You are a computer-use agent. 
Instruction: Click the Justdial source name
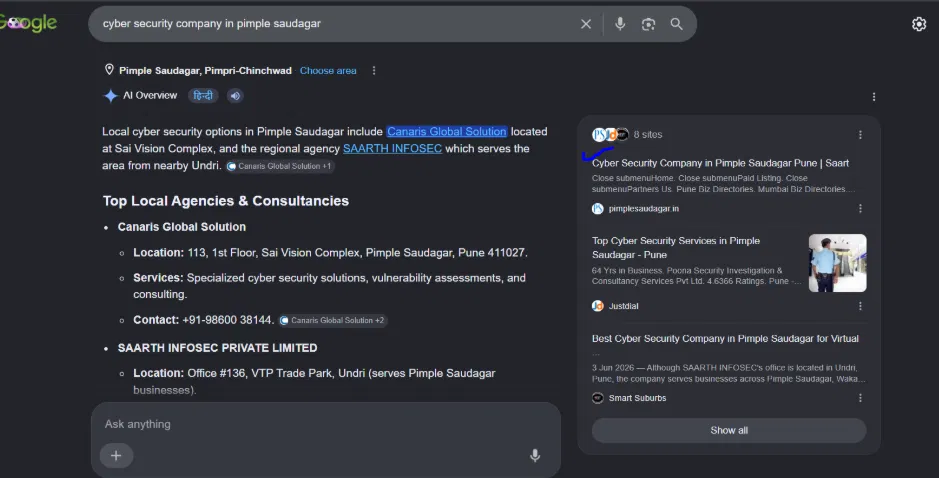(623, 306)
